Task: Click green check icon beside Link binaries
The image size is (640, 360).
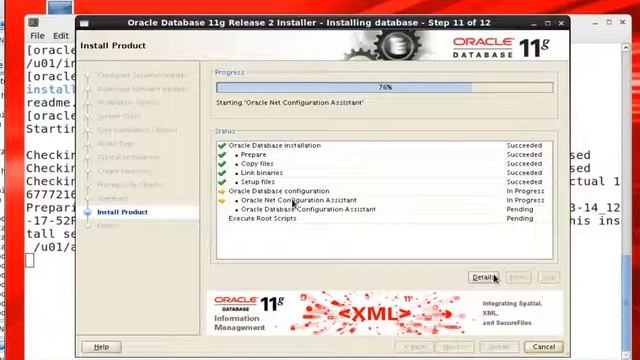Action: pos(222,173)
